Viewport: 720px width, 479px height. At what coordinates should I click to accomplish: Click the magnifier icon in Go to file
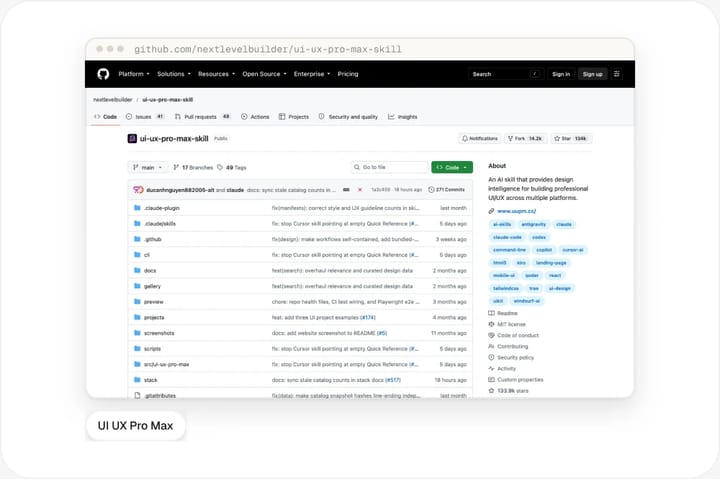click(357, 167)
